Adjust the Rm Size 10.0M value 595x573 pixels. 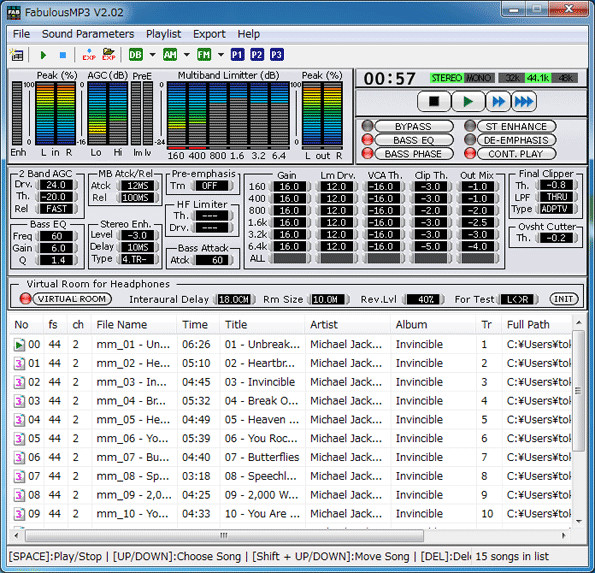point(328,299)
